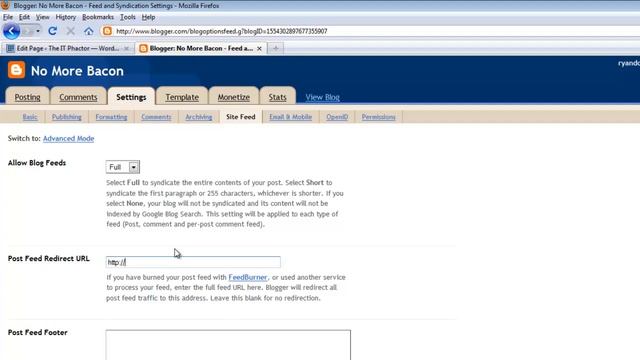The height and width of the screenshot is (360, 640).
Task: Go to Comments settings sub-tab
Action: tap(156, 117)
